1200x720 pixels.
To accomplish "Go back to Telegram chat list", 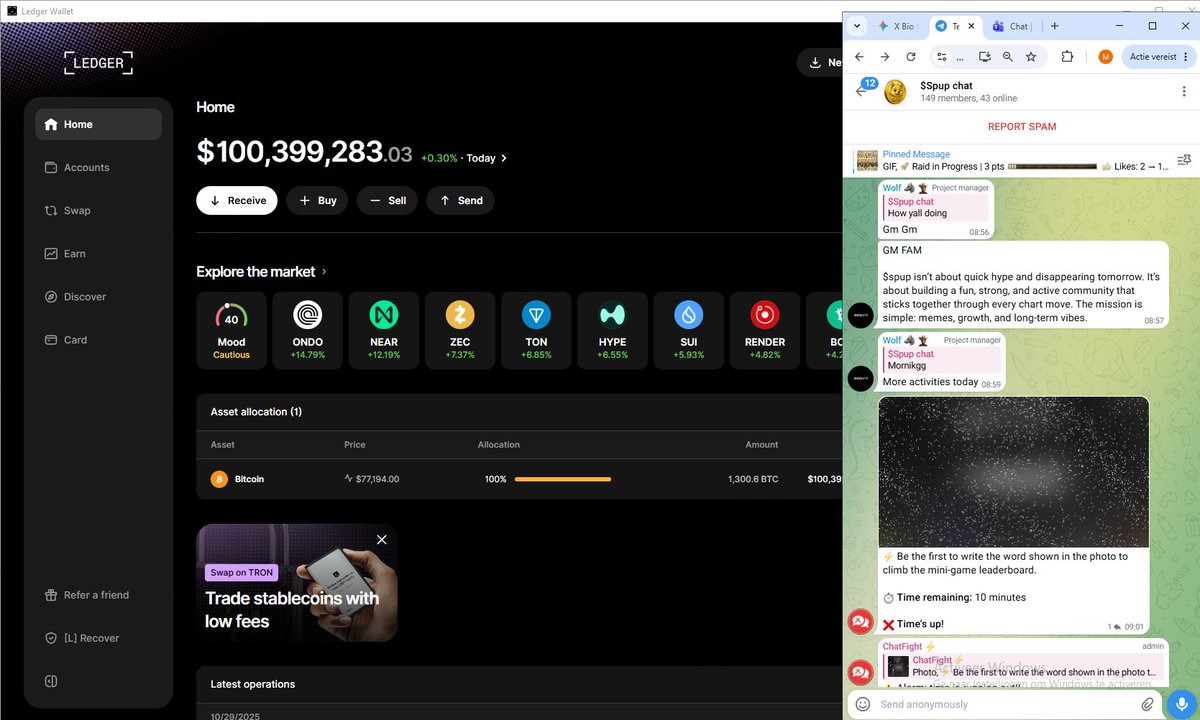I will (x=861, y=91).
